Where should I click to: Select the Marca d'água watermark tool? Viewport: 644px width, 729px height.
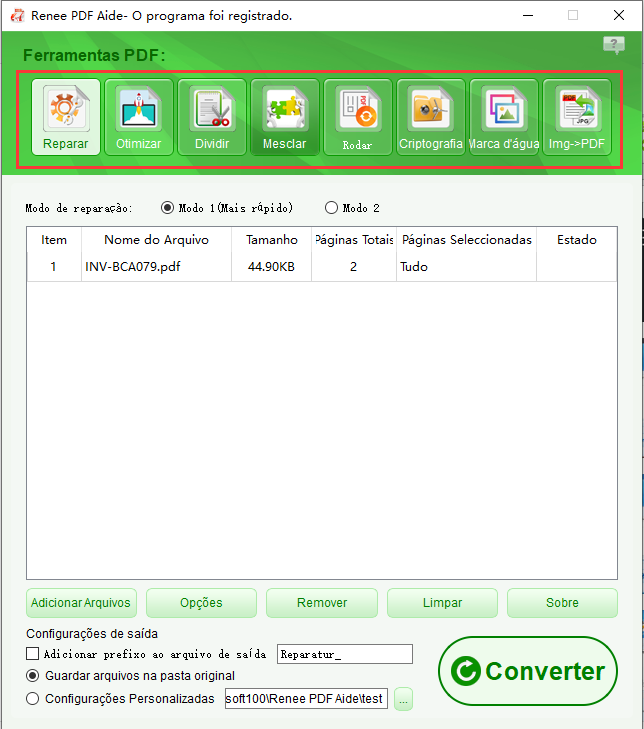(x=504, y=117)
